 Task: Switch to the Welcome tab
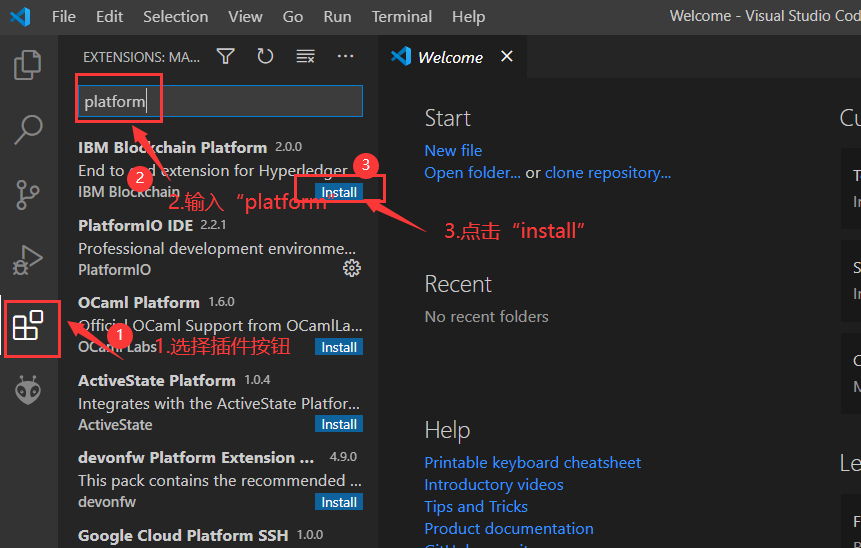(450, 57)
